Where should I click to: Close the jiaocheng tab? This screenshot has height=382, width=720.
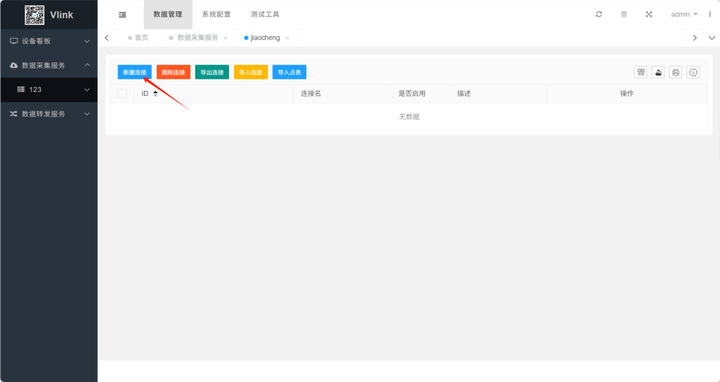(287, 38)
